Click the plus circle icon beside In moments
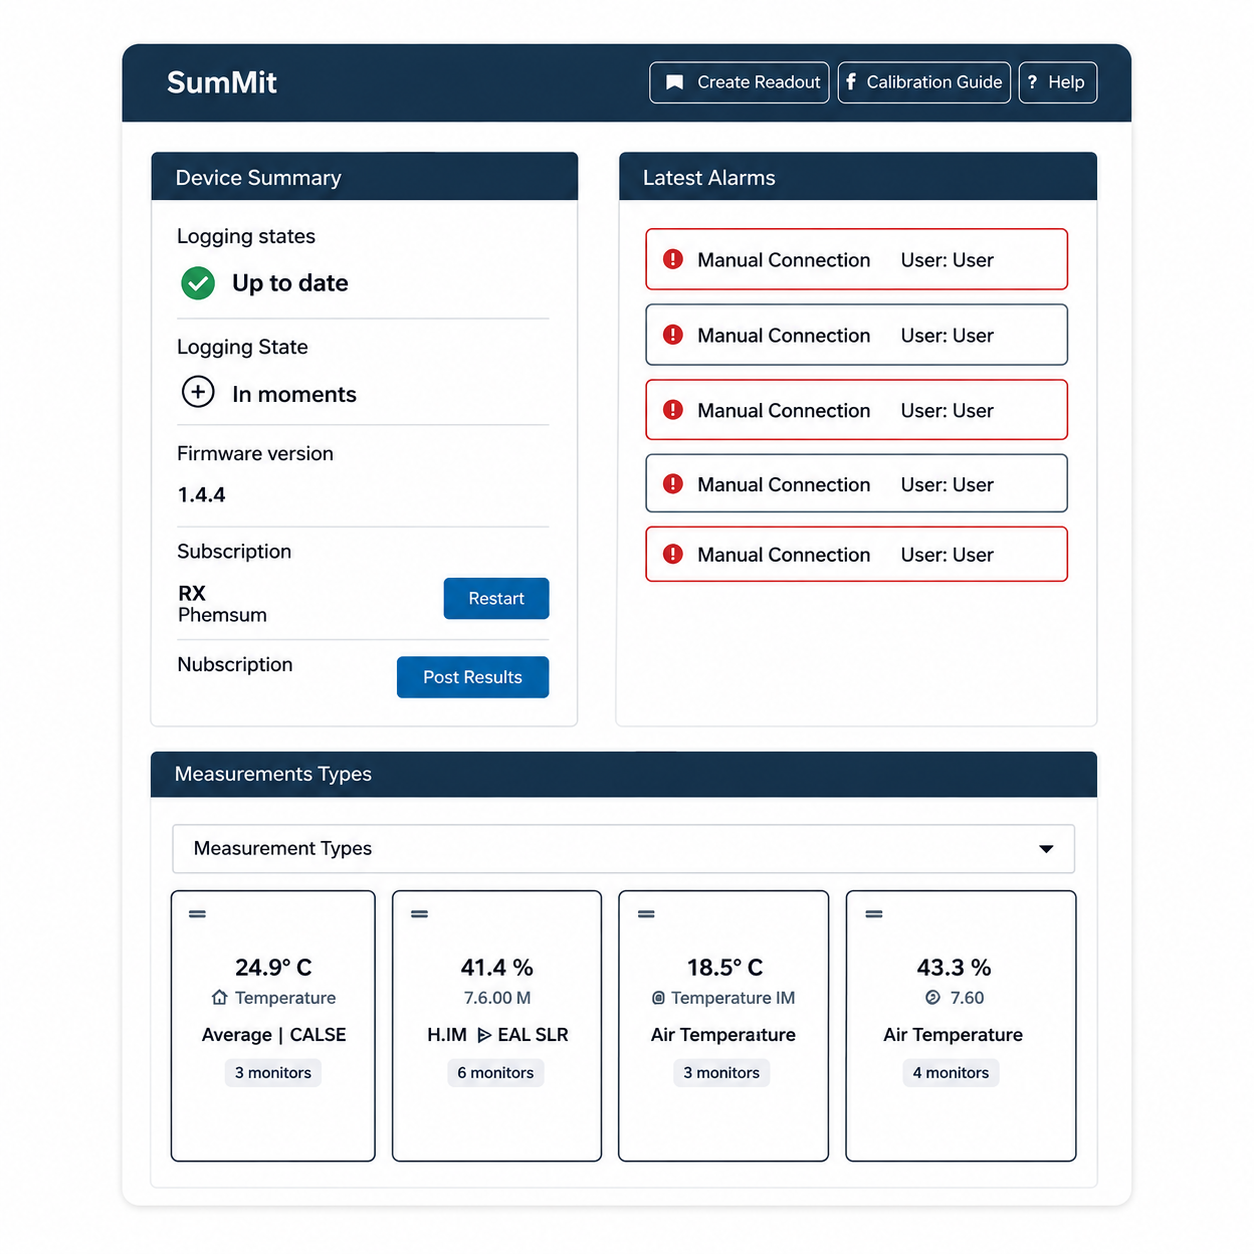The height and width of the screenshot is (1254, 1254). point(198,391)
